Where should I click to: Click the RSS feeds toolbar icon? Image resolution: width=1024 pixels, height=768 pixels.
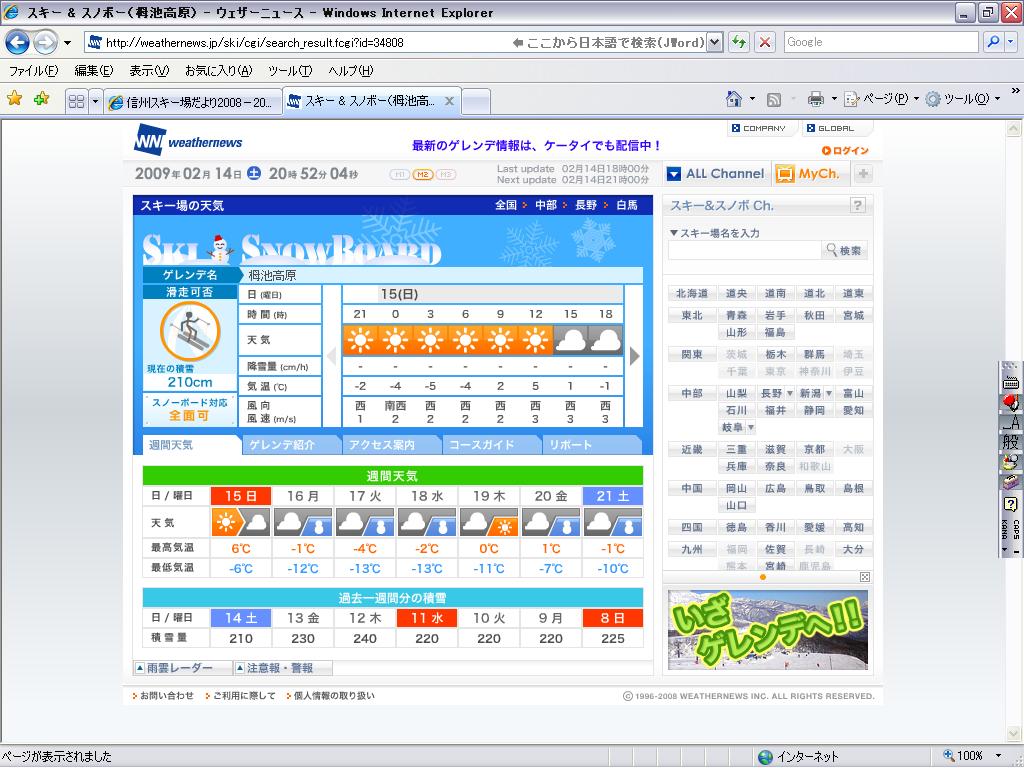[774, 100]
